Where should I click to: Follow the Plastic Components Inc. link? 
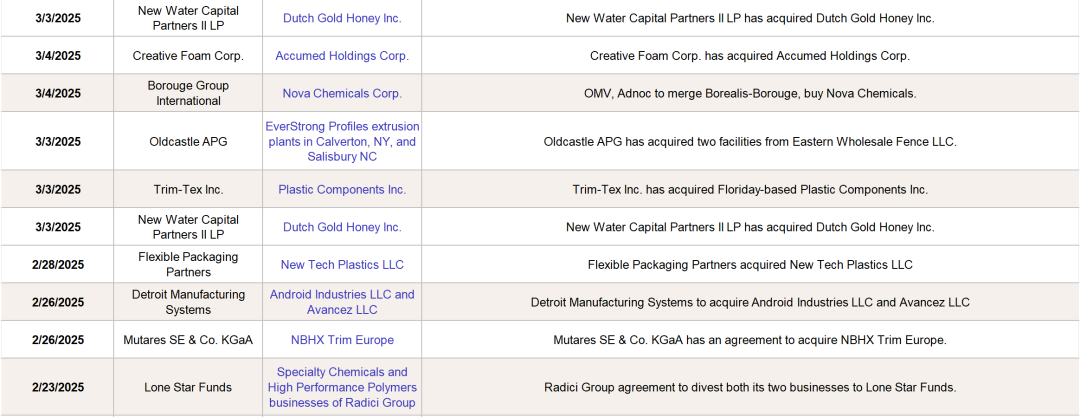(342, 190)
